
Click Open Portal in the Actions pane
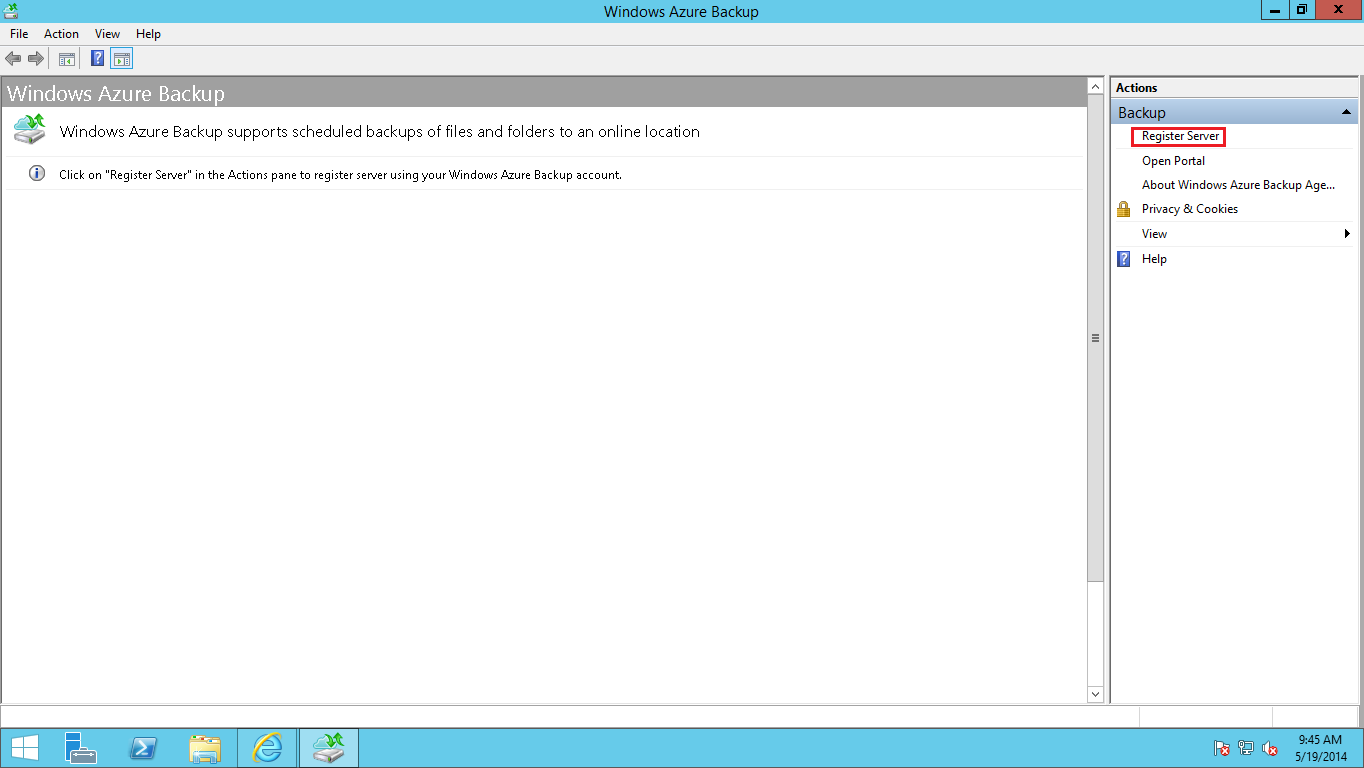coord(1172,160)
